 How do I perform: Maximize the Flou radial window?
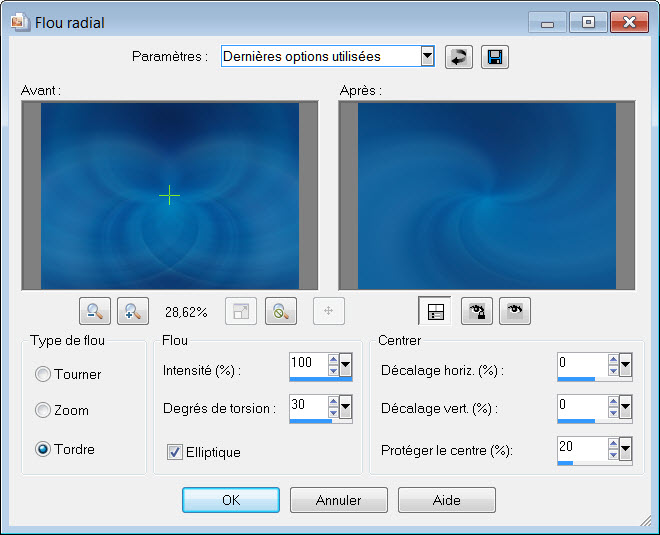pyautogui.click(x=588, y=22)
